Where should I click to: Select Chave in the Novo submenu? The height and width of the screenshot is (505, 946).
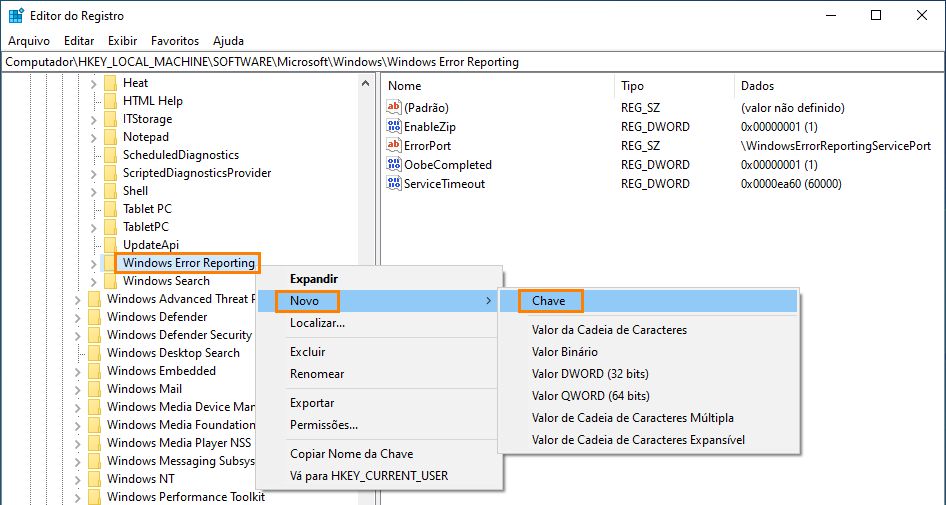pos(649,300)
